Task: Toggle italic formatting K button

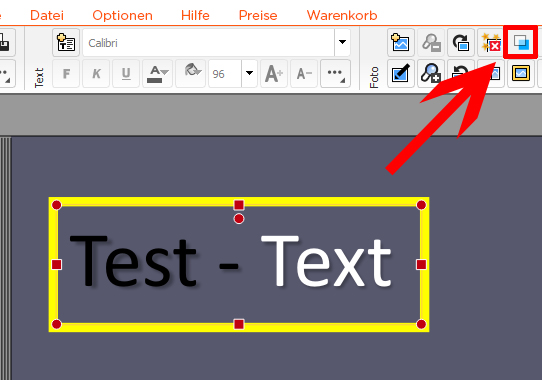Action: pyautogui.click(x=96, y=73)
